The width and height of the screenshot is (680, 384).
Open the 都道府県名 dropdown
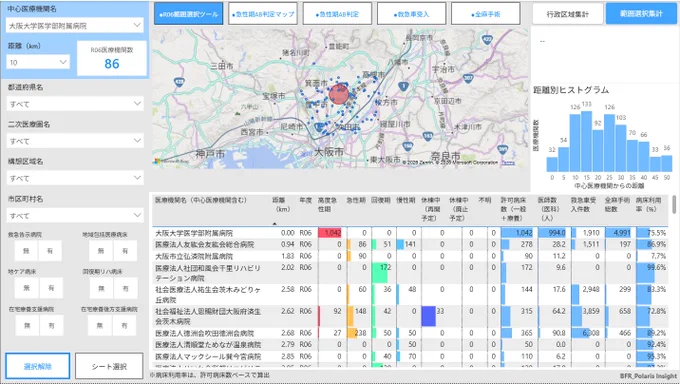click(x=75, y=104)
